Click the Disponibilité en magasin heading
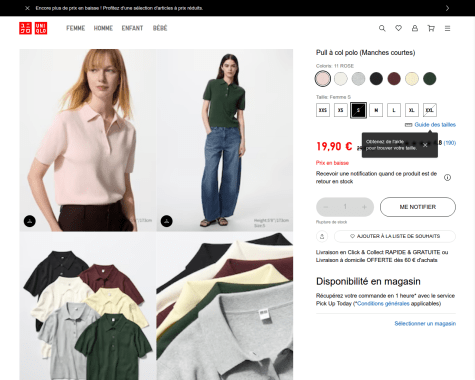 tap(368, 282)
